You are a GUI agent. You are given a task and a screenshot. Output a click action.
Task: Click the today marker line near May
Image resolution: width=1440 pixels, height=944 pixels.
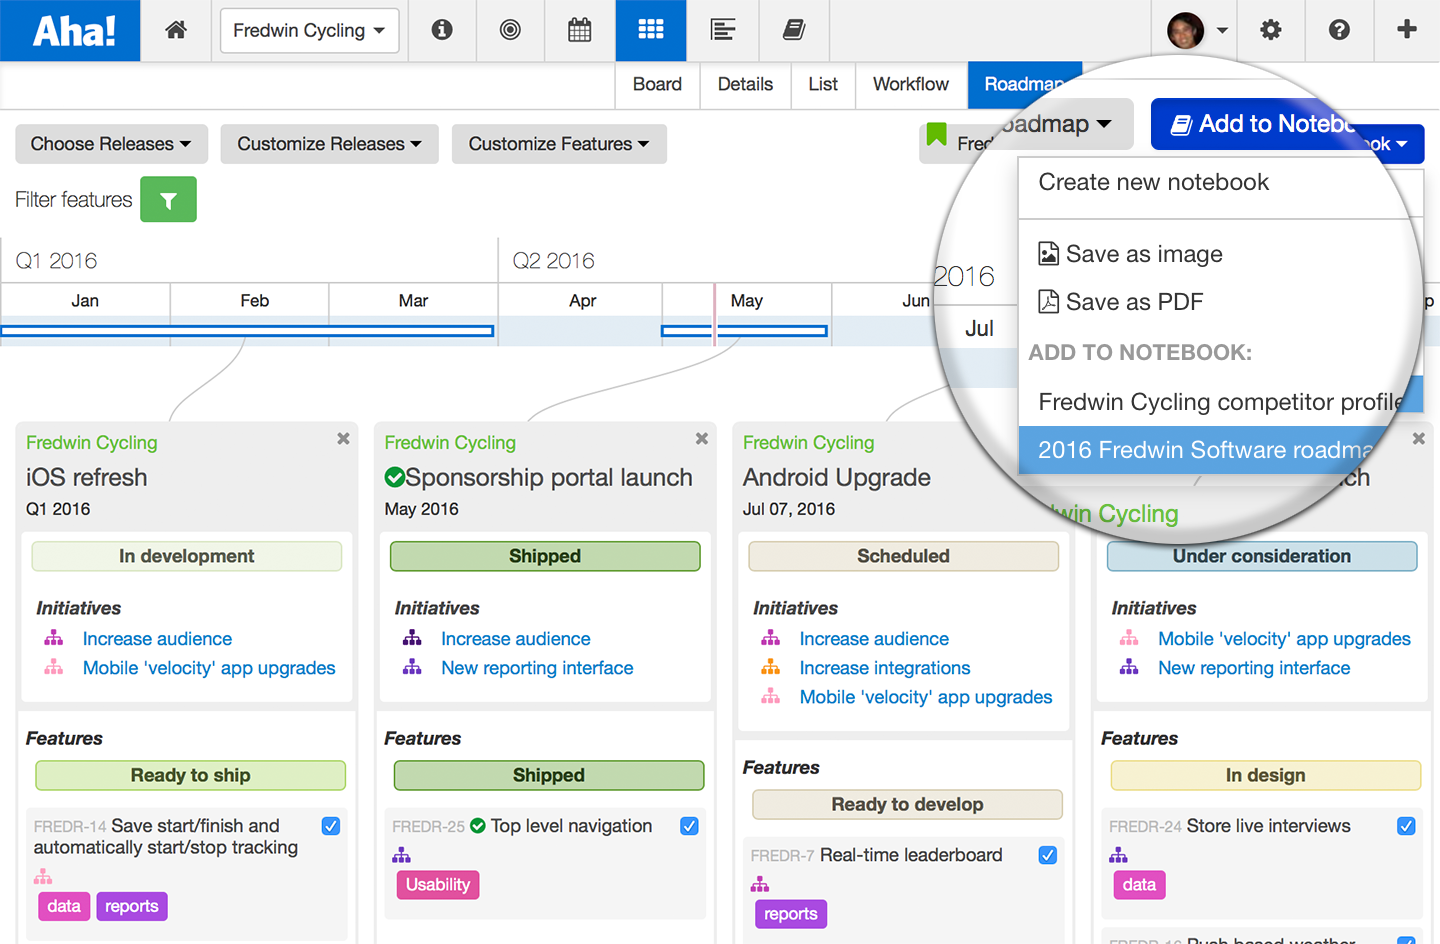click(x=714, y=315)
